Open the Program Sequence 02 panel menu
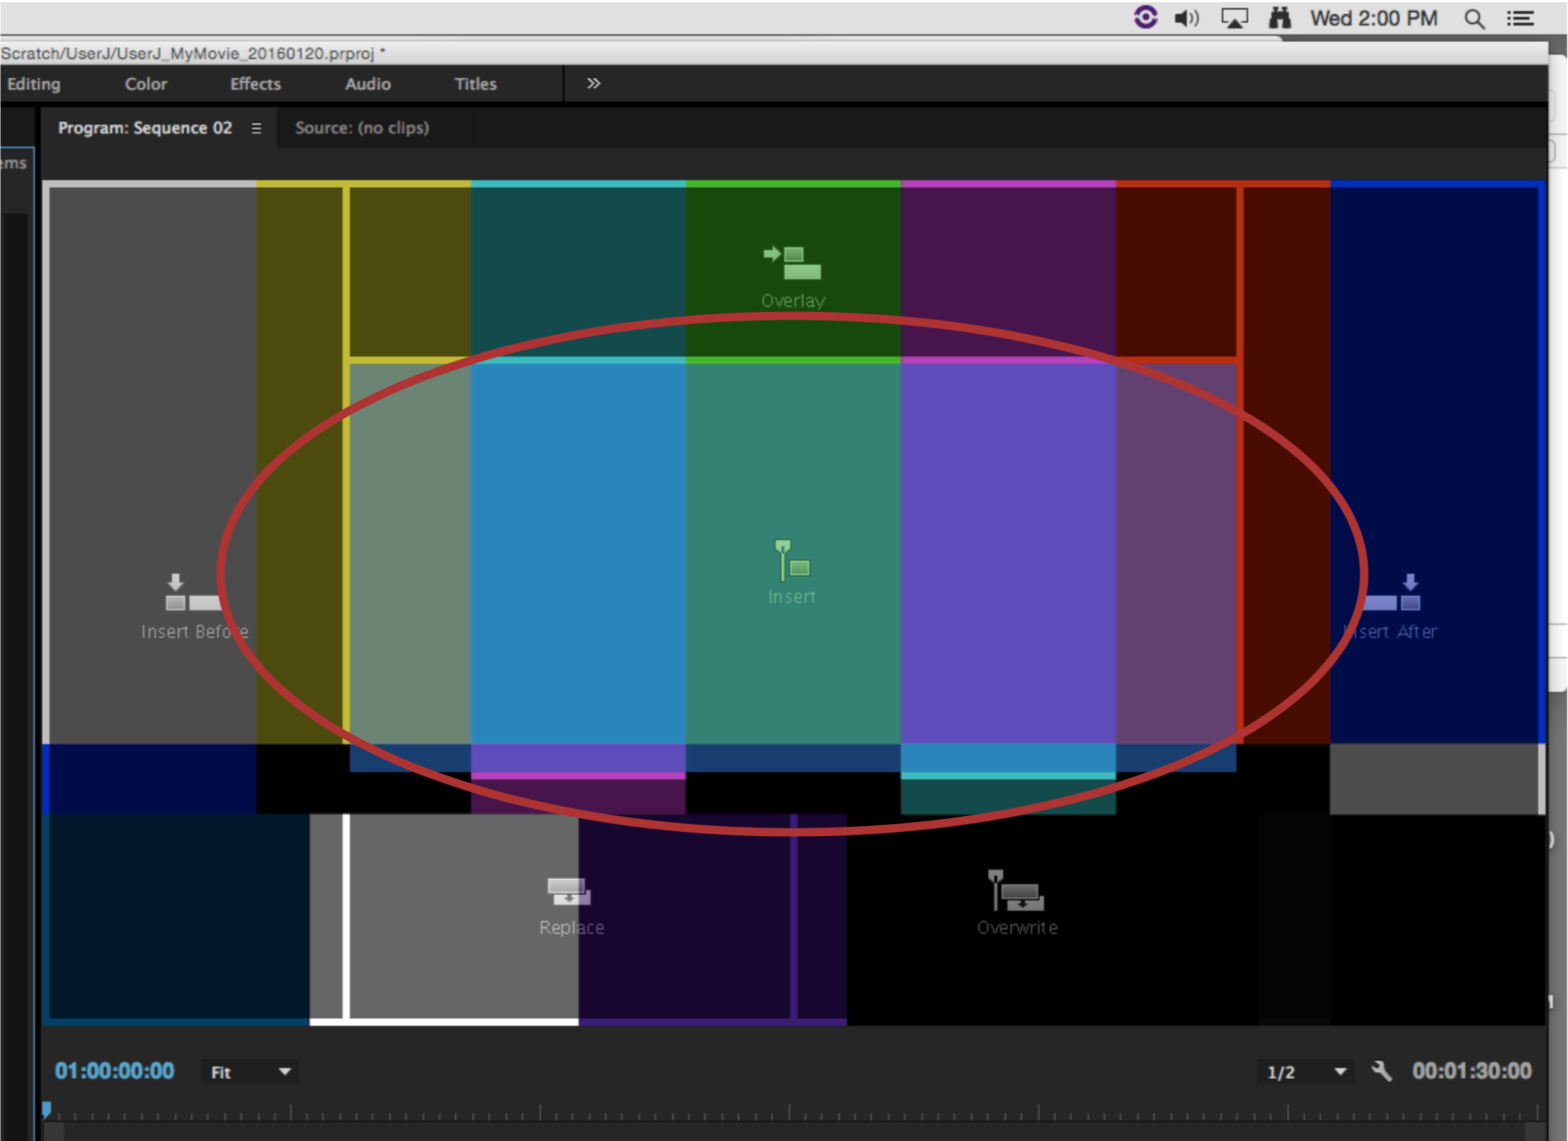Screen dimensions: 1568x1141 pyautogui.click(x=257, y=128)
